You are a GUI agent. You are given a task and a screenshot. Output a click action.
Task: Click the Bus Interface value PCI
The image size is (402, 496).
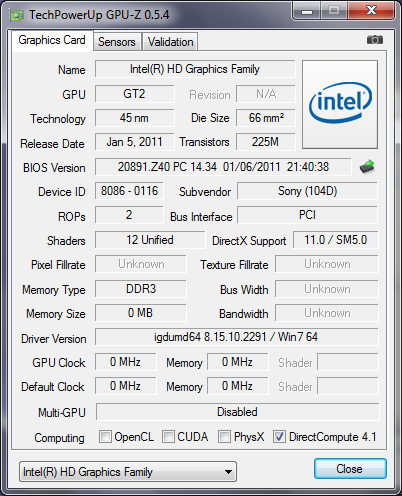tap(307, 215)
